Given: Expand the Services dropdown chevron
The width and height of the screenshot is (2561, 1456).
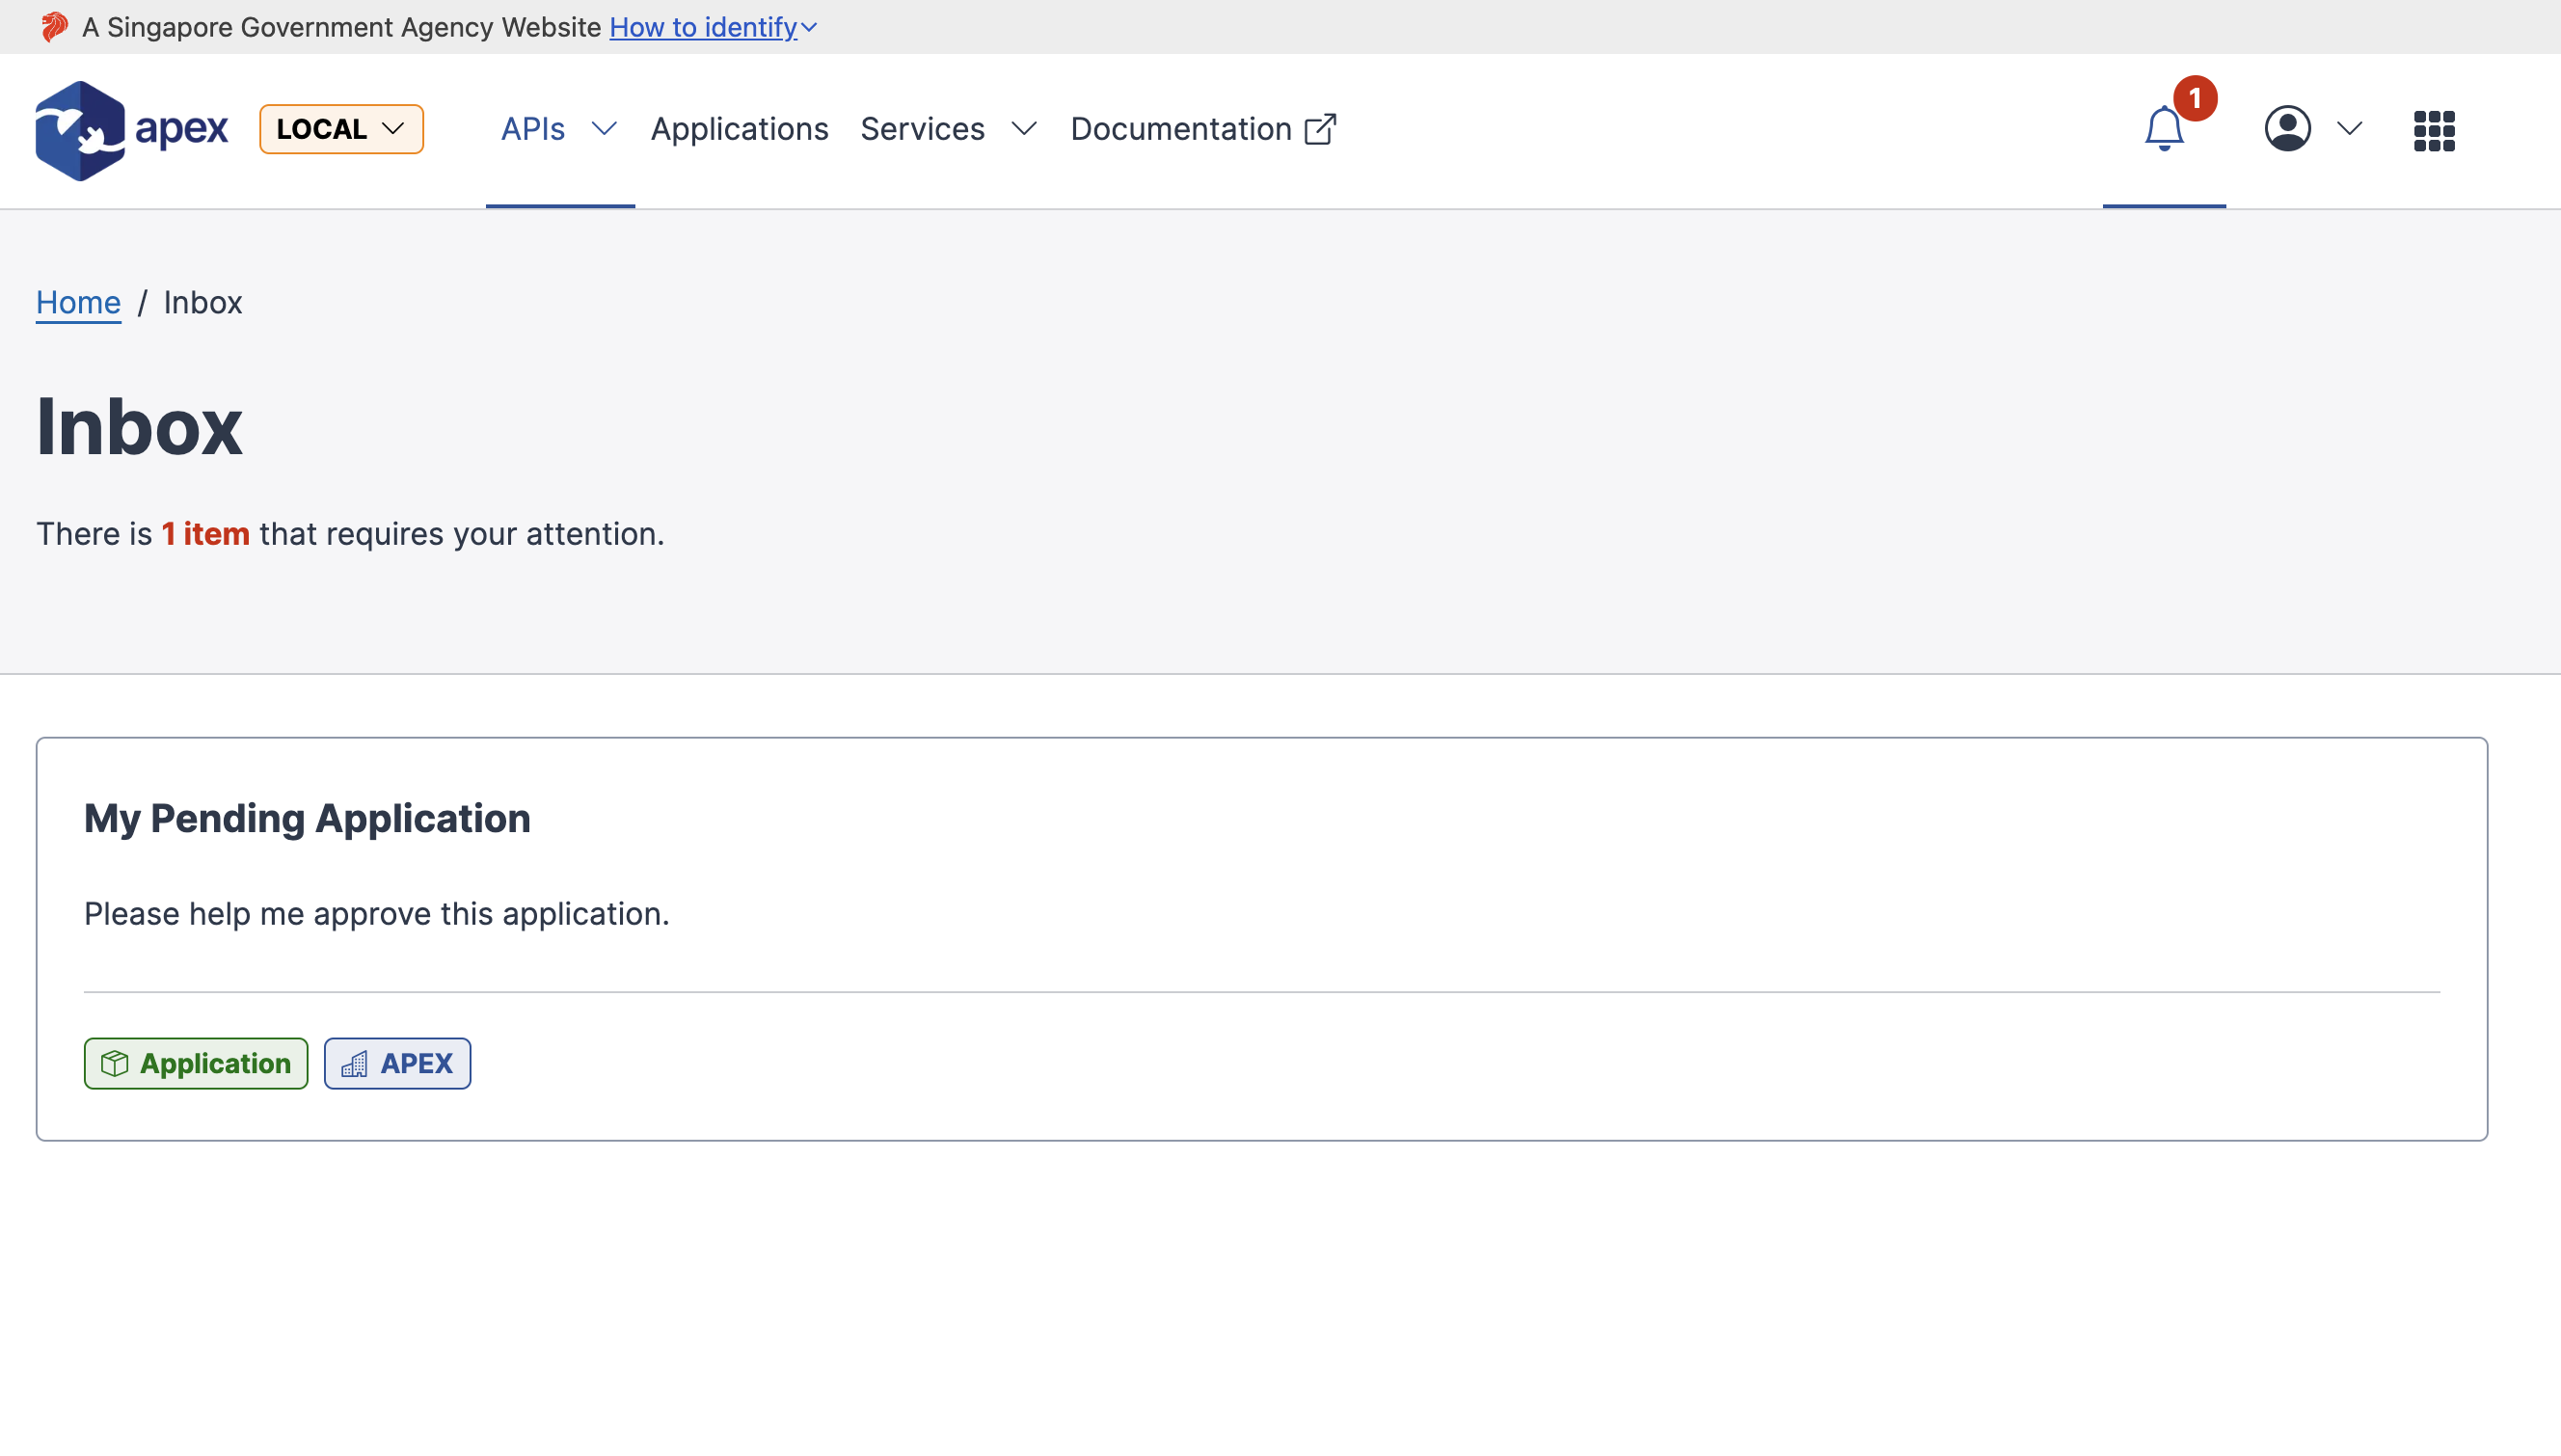Looking at the screenshot, I should click(1023, 129).
